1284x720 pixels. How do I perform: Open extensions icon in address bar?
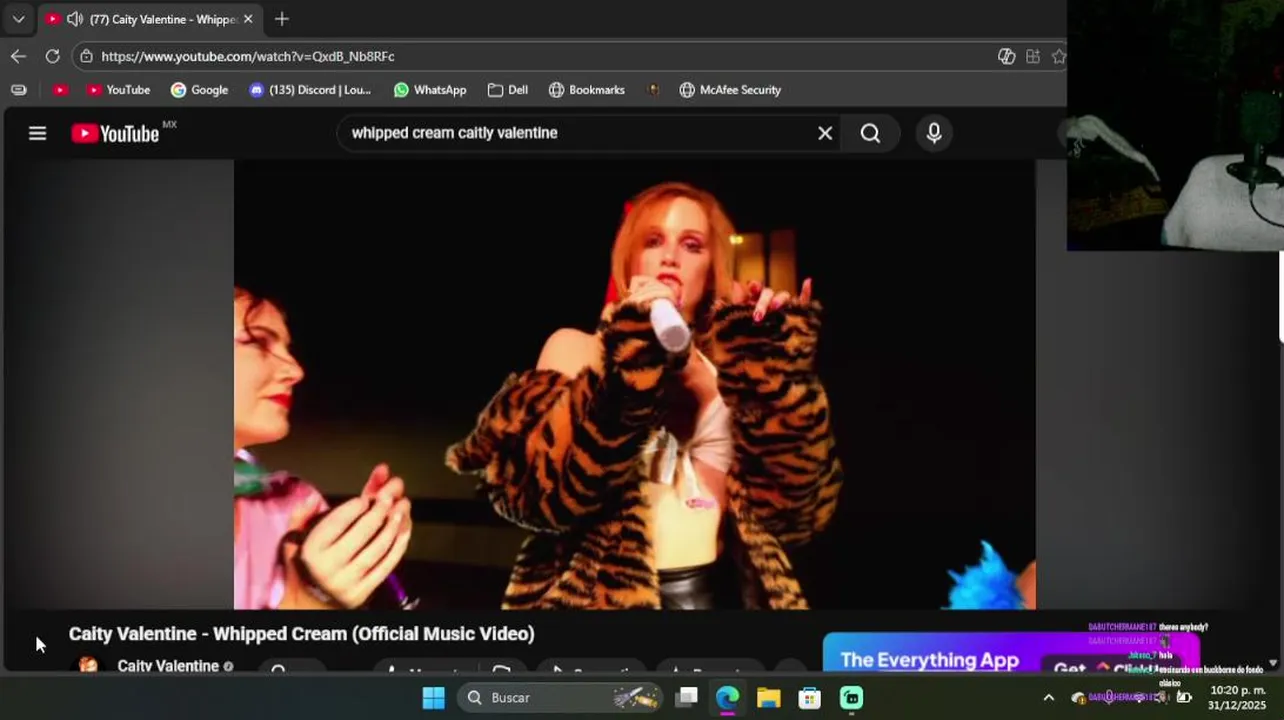tap(1033, 56)
